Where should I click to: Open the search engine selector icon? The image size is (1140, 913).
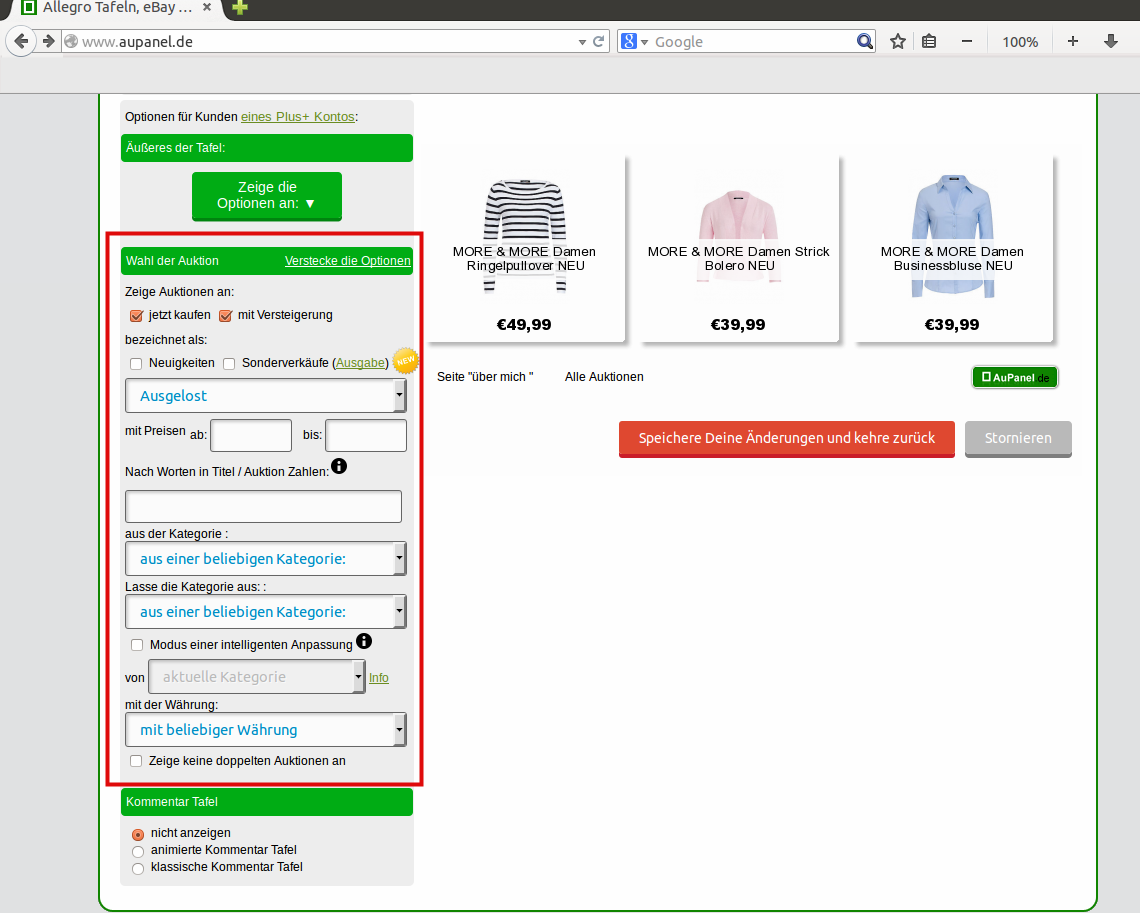point(633,41)
